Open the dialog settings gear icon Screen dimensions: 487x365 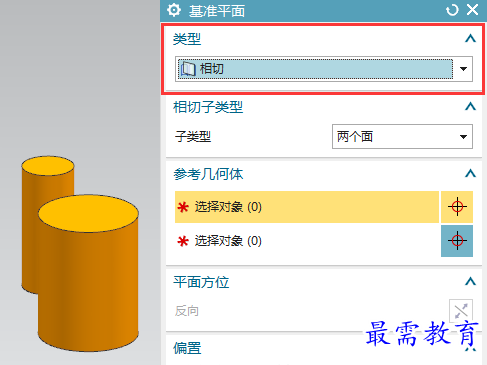pyautogui.click(x=174, y=10)
